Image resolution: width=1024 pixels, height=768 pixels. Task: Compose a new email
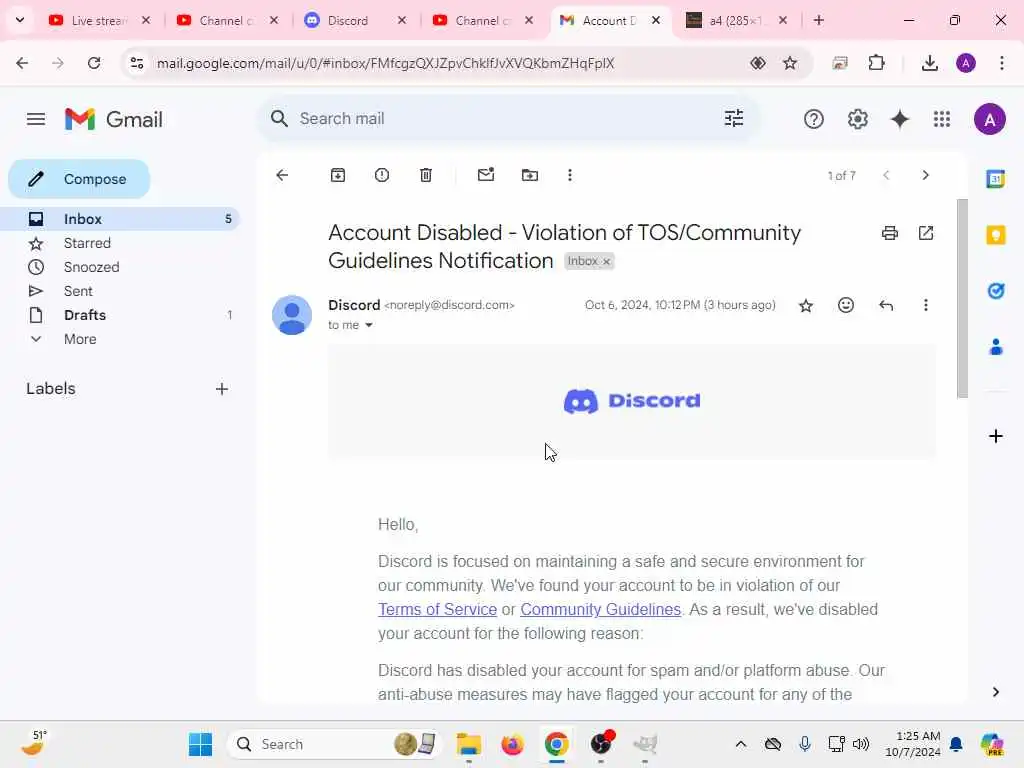(x=79, y=179)
